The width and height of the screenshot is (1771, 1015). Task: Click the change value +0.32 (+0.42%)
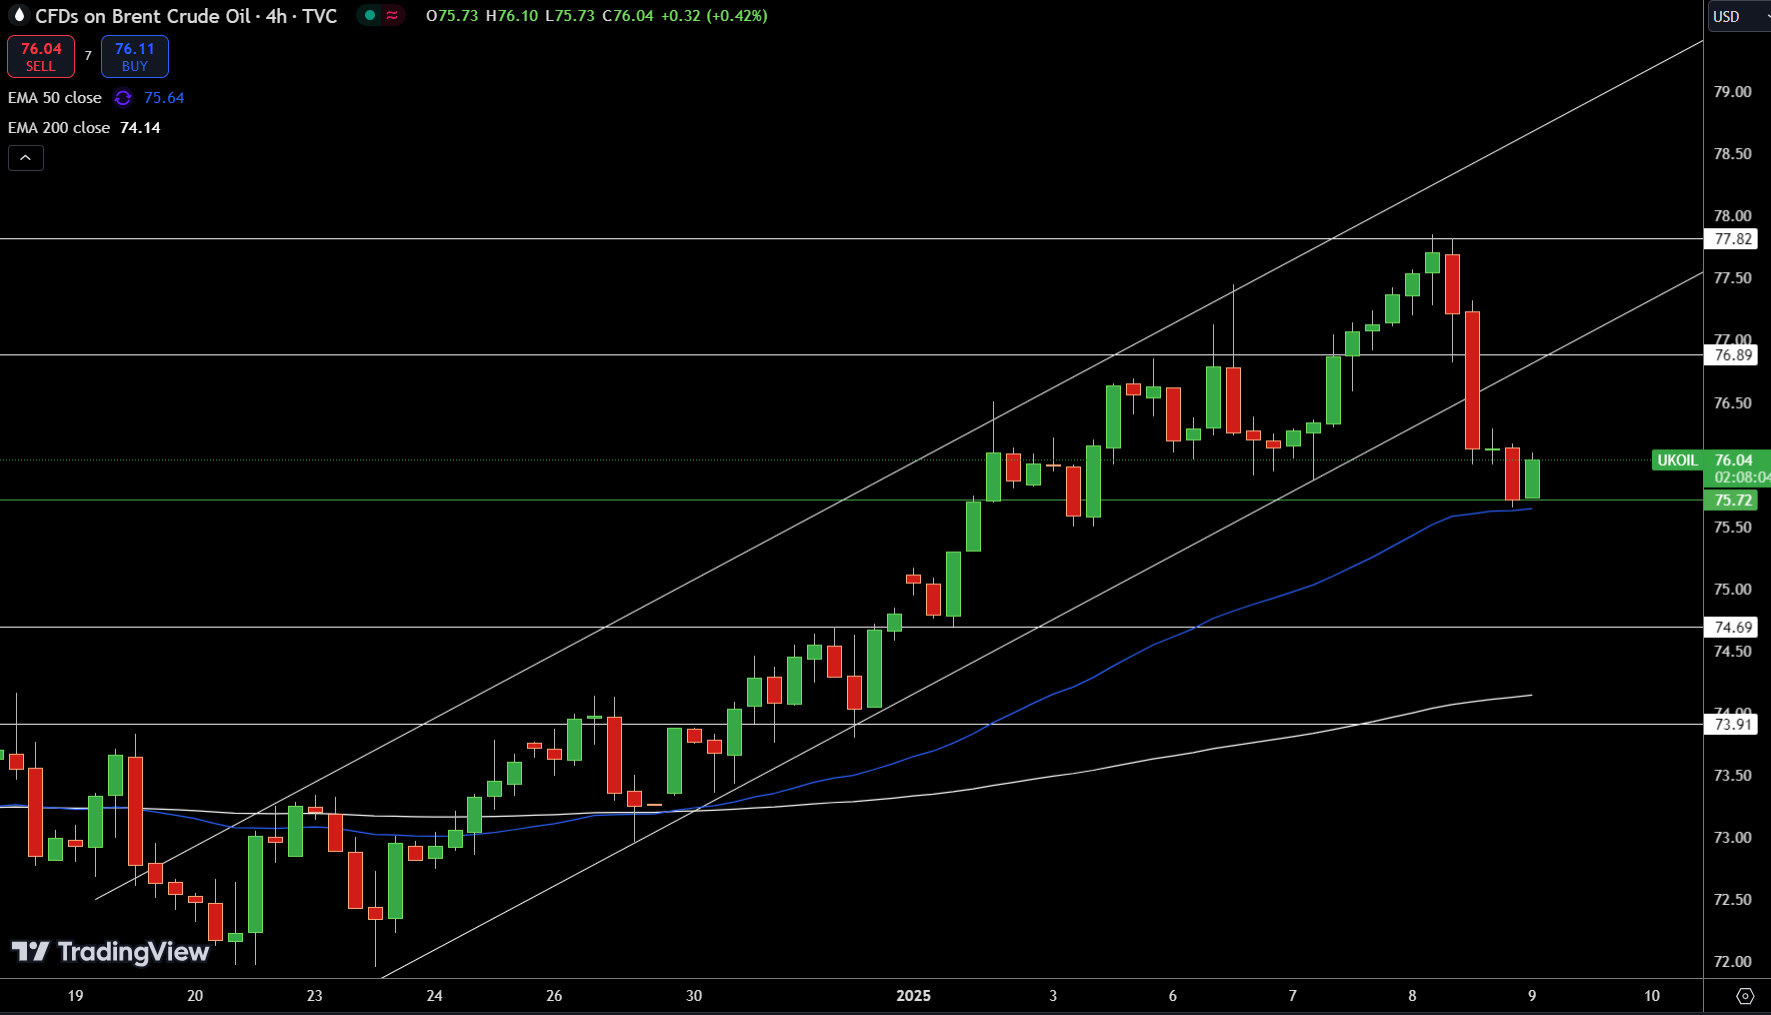click(714, 16)
